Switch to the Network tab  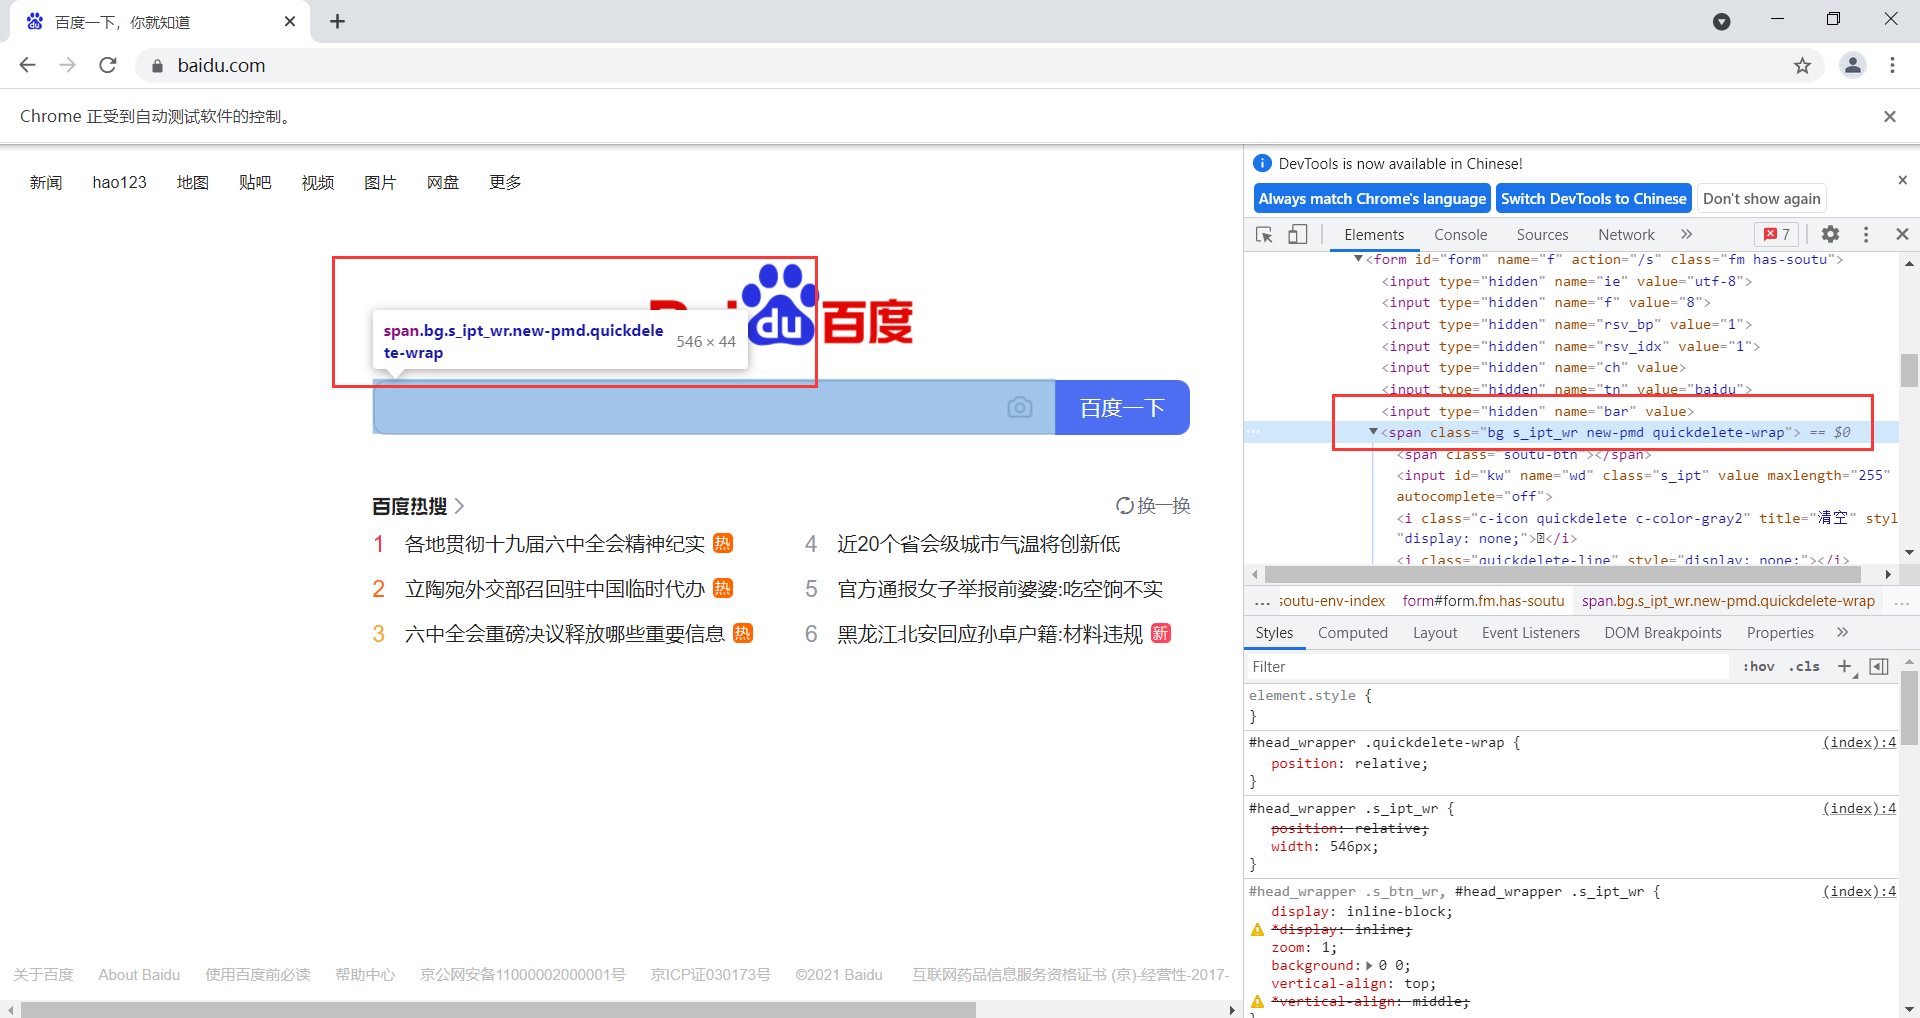pyautogui.click(x=1626, y=234)
